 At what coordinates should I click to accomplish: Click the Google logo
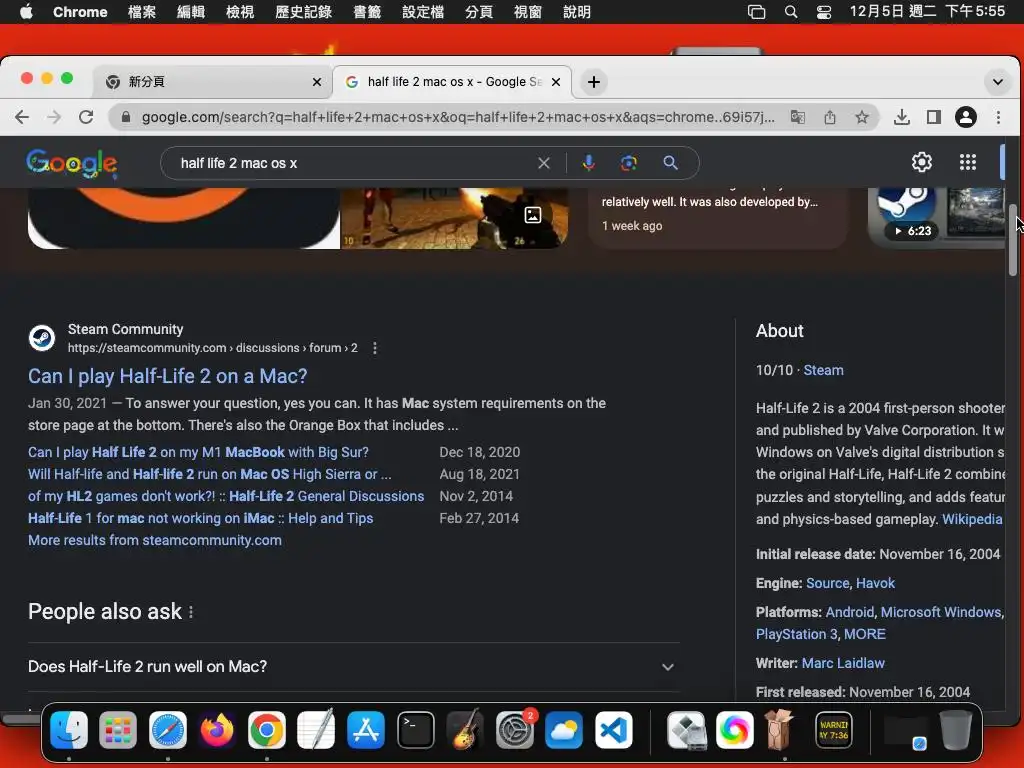tap(72, 163)
